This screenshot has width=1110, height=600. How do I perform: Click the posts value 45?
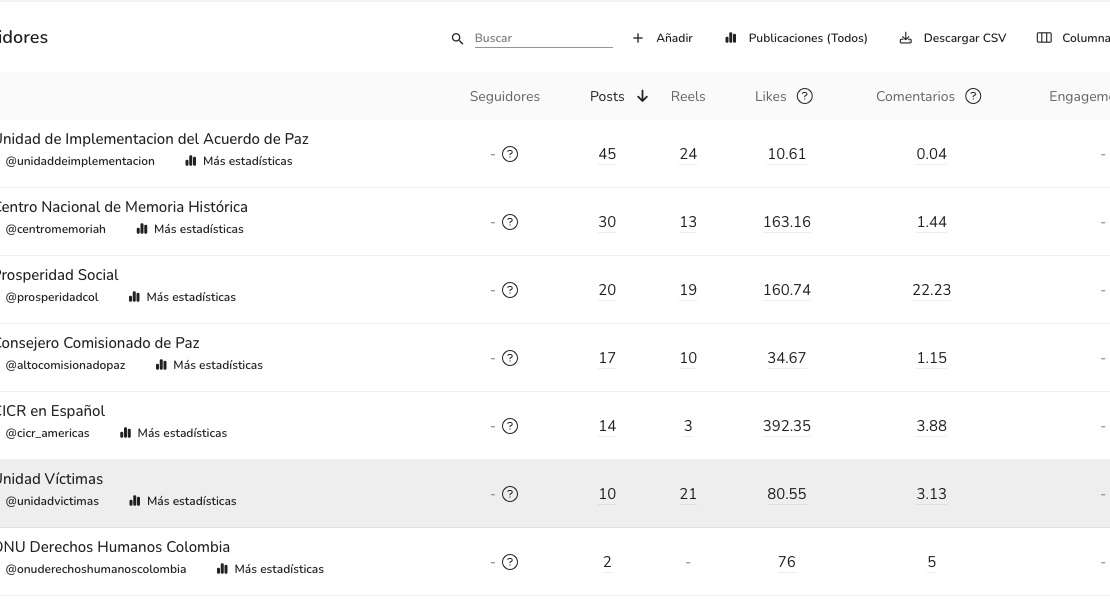point(607,154)
